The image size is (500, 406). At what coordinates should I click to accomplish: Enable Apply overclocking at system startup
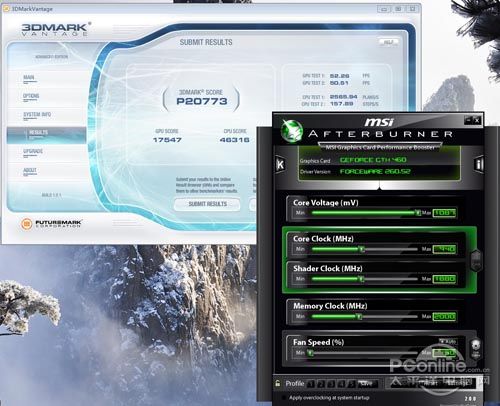pos(284,398)
